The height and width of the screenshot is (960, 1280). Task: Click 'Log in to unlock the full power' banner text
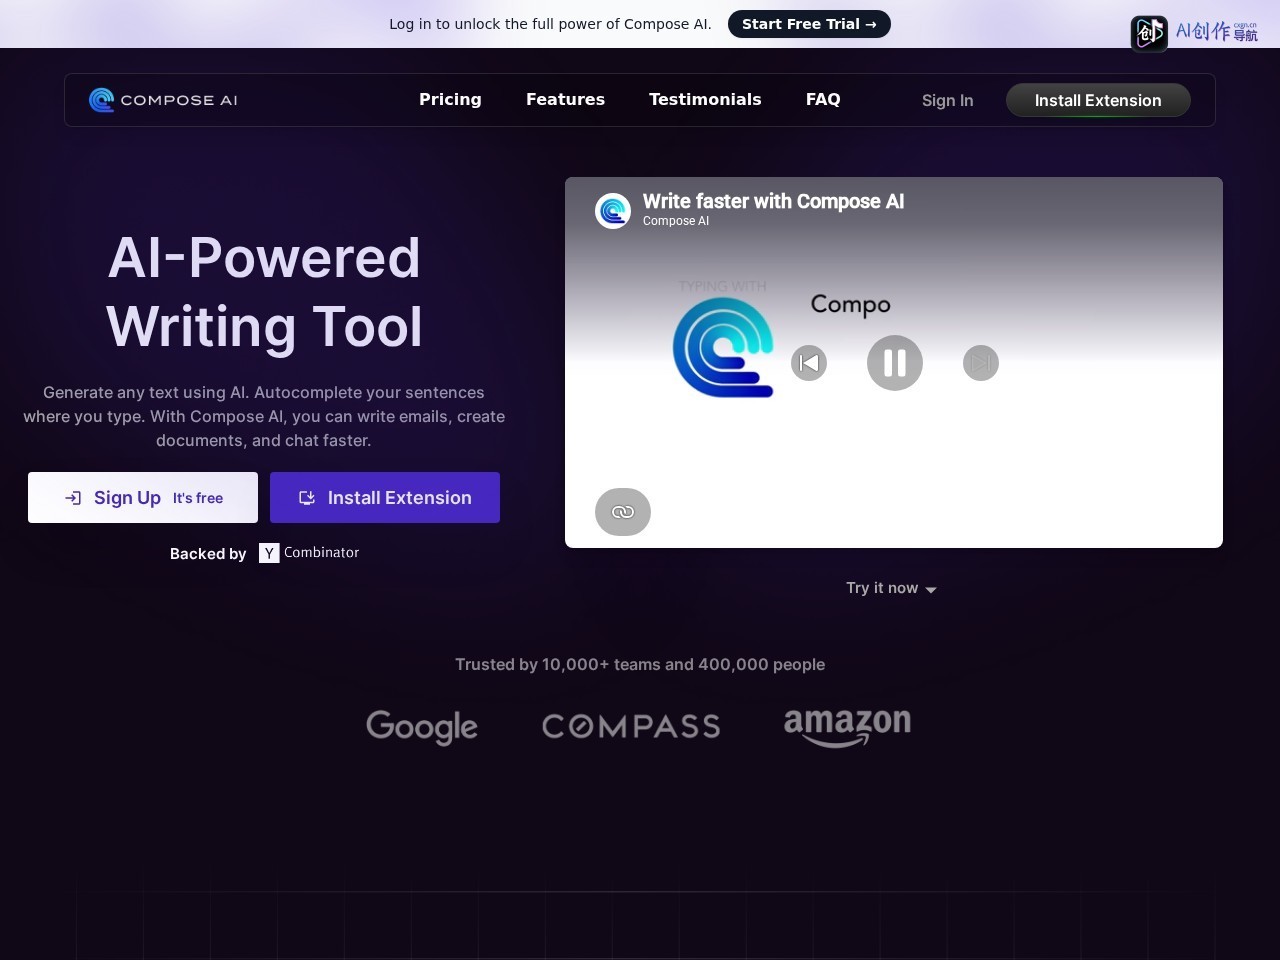click(550, 24)
